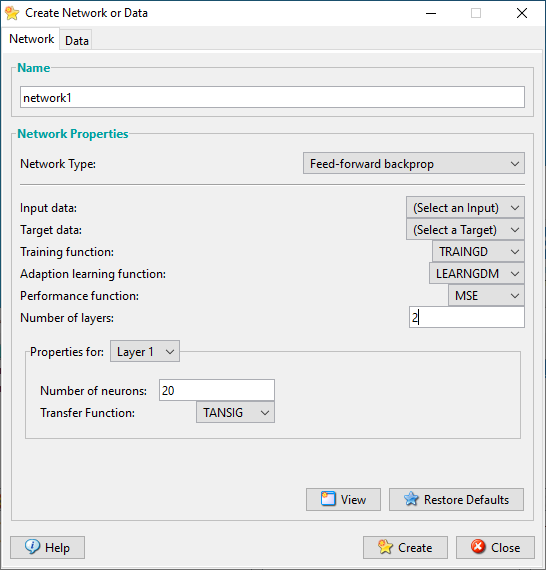Click the 'Adaption learning function:' label

point(93,274)
